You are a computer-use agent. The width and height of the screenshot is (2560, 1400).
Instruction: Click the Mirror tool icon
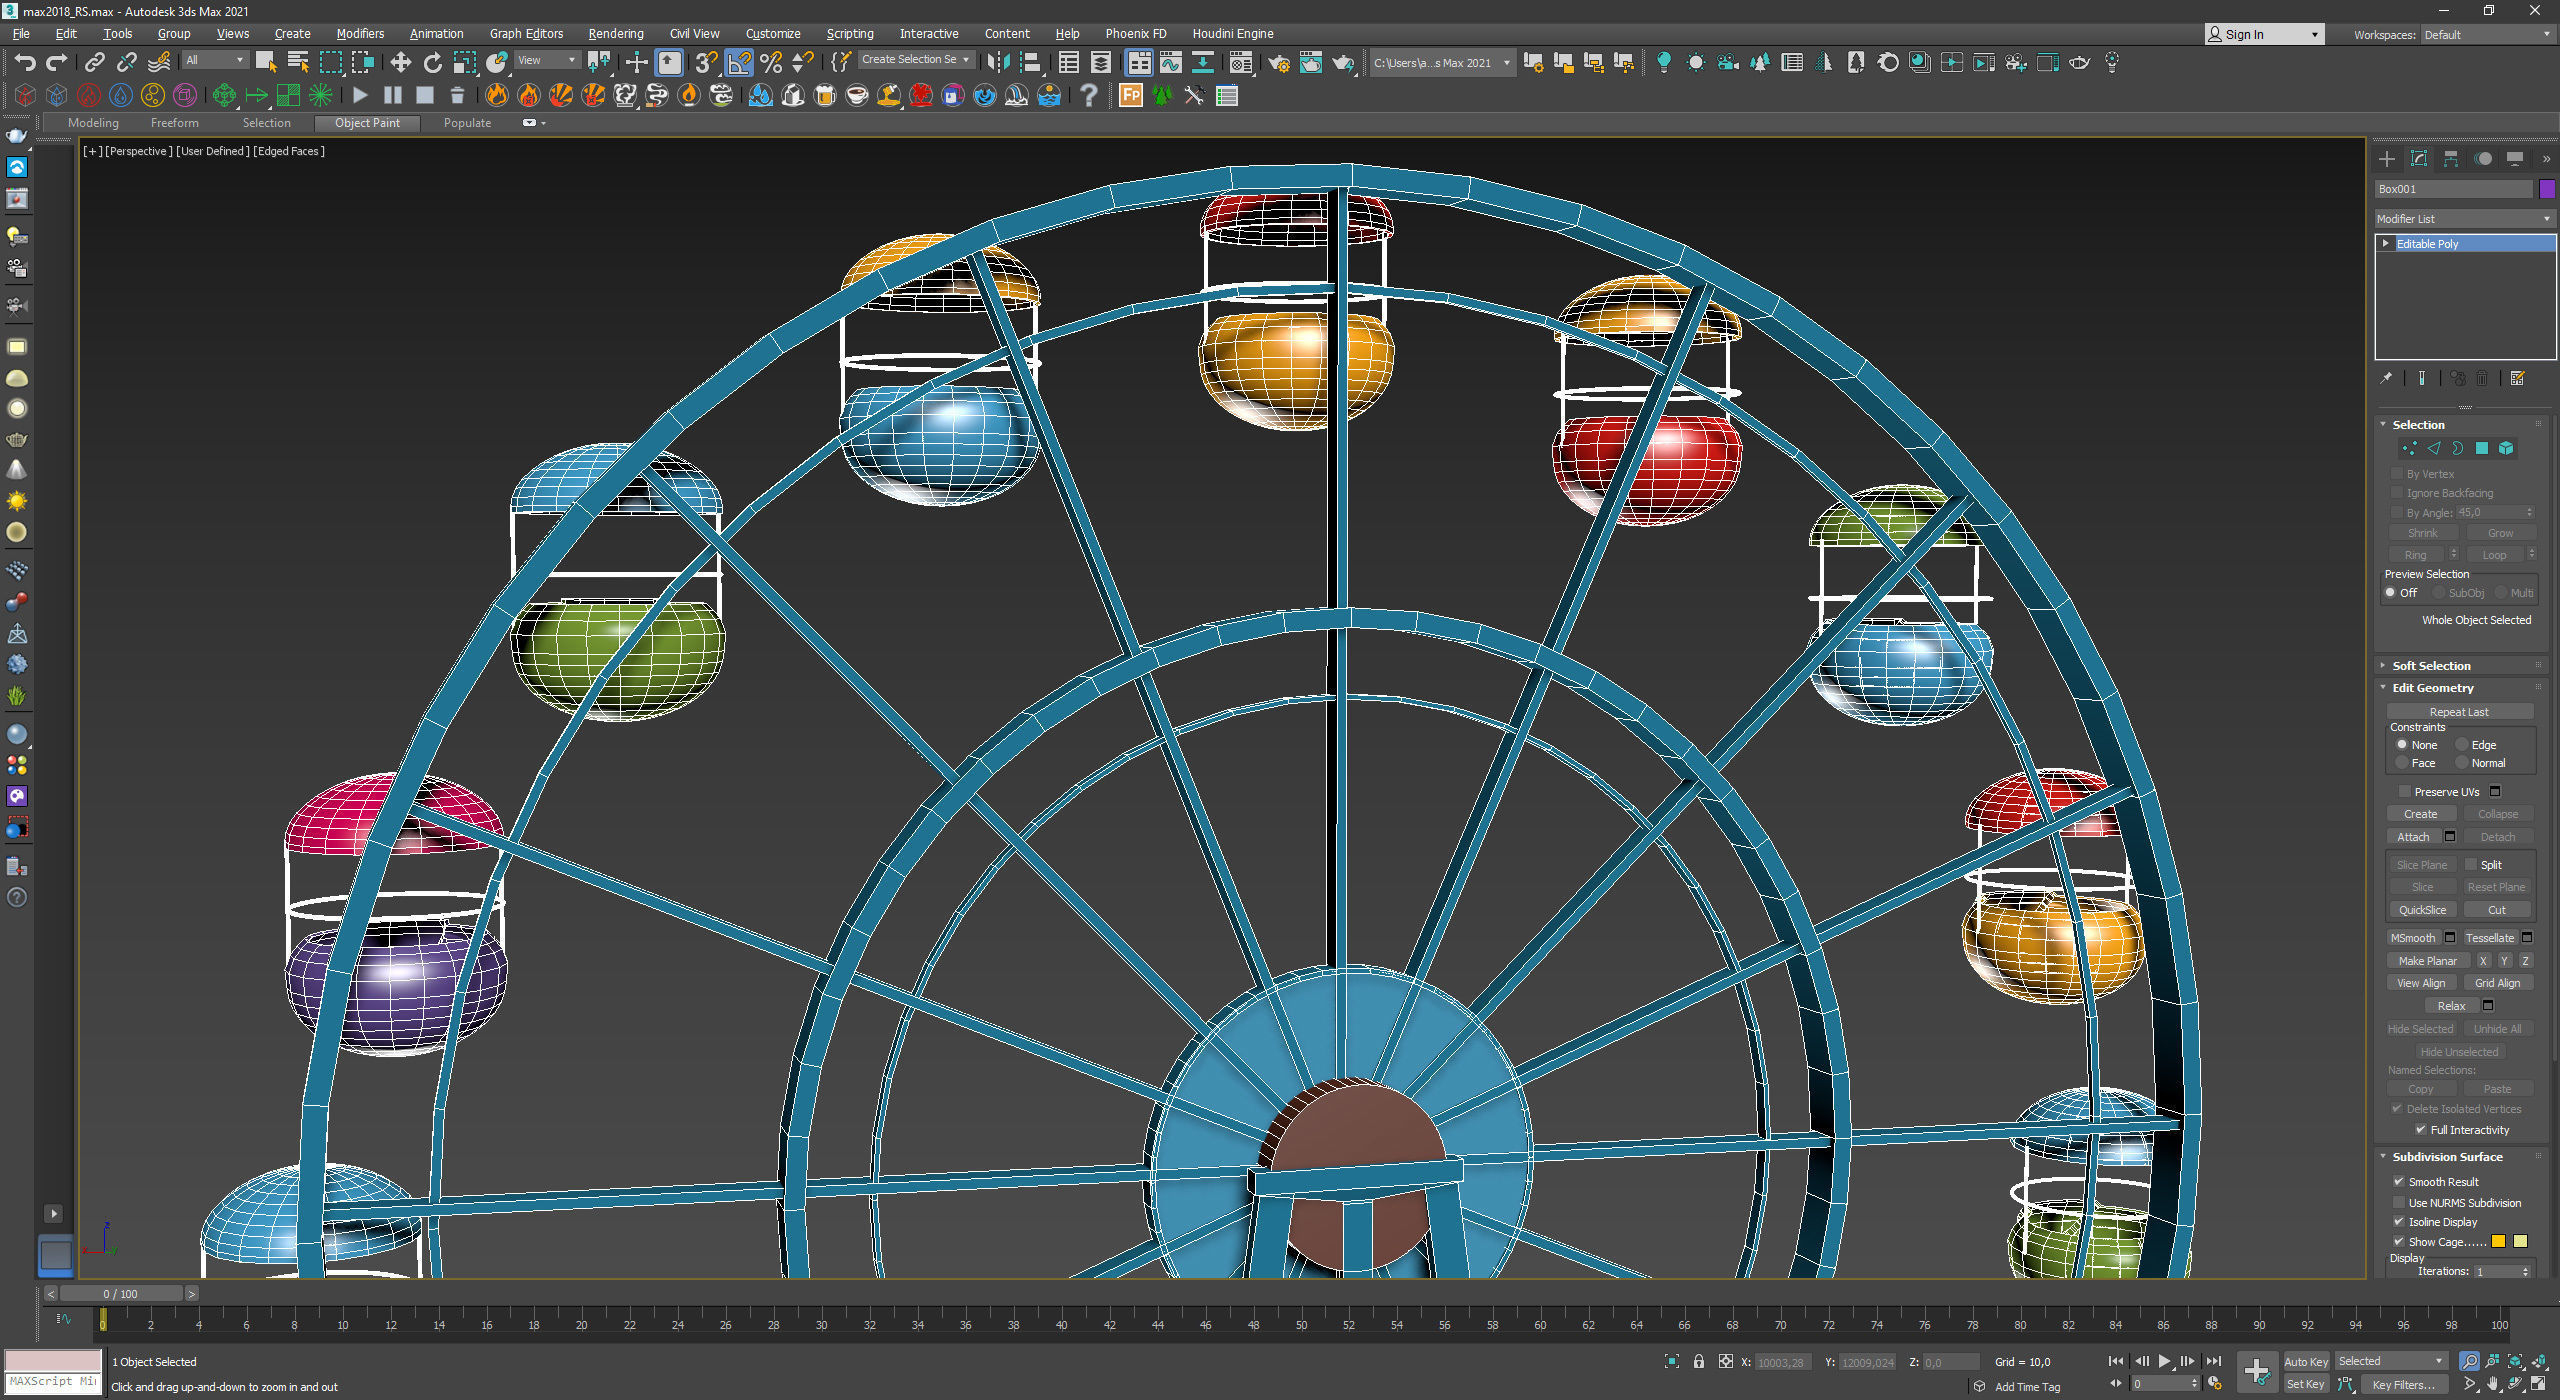pyautogui.click(x=997, y=63)
